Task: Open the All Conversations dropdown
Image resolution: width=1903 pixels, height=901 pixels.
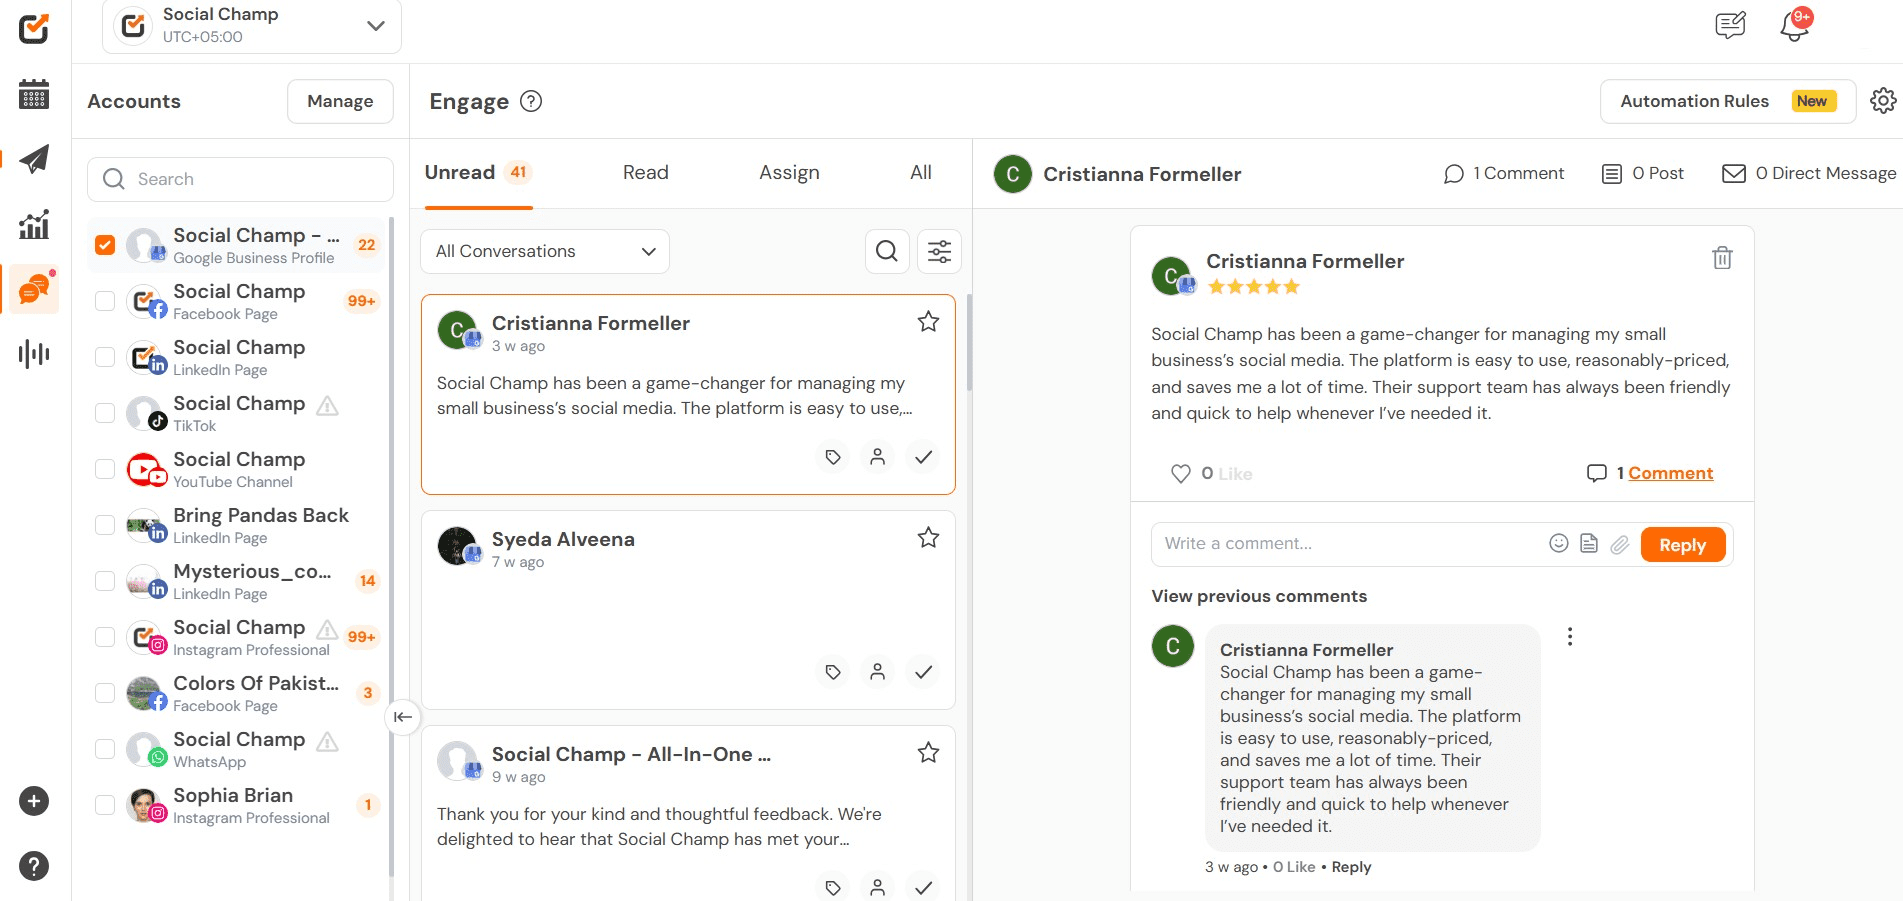Action: tap(544, 251)
